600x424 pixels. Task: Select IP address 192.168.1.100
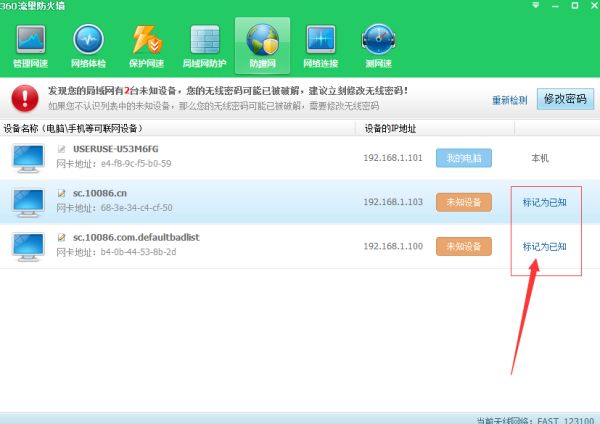coord(393,246)
